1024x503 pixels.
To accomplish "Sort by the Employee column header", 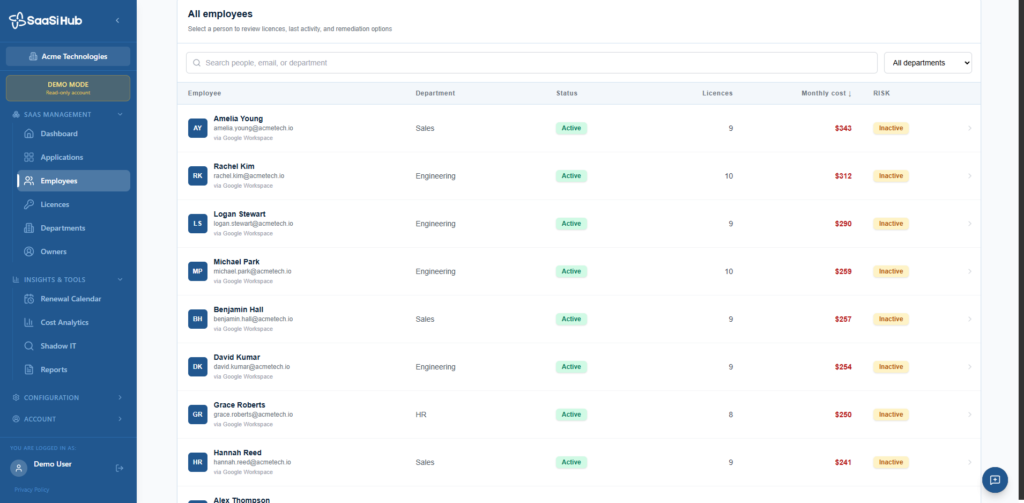I will (204, 93).
